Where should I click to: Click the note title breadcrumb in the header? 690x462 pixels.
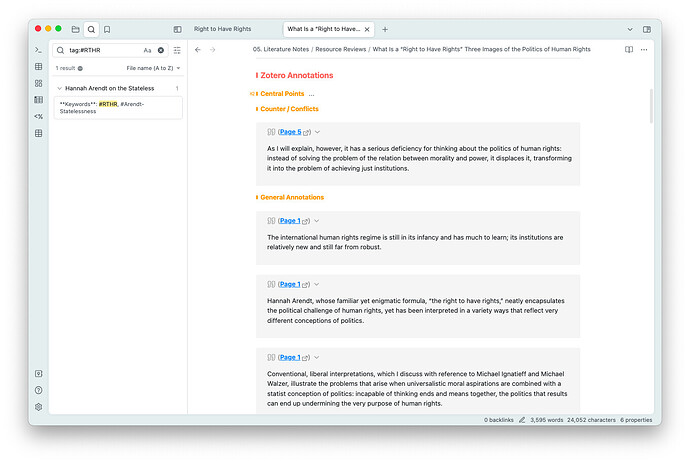[481, 49]
